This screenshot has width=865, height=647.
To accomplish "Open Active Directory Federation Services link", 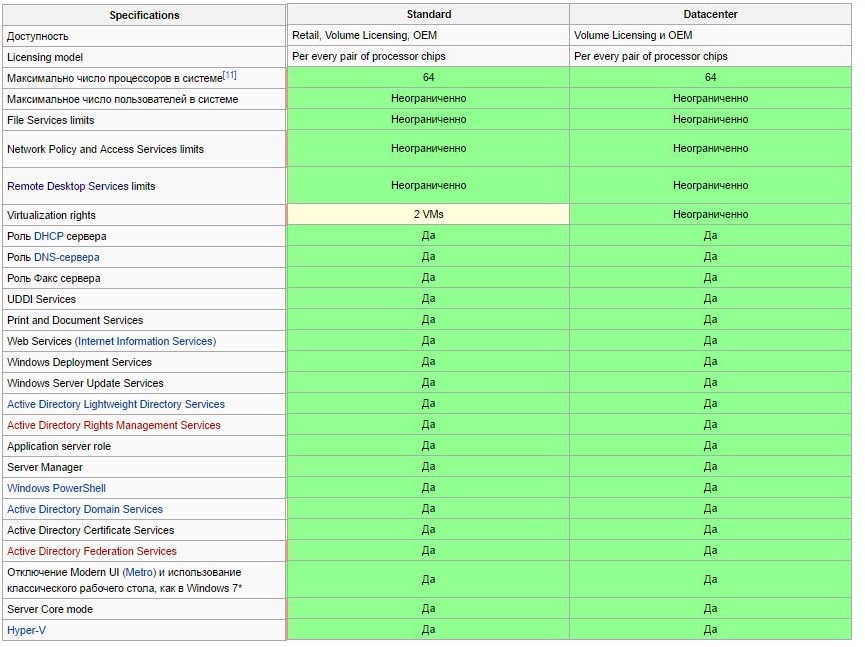I will pos(92,550).
